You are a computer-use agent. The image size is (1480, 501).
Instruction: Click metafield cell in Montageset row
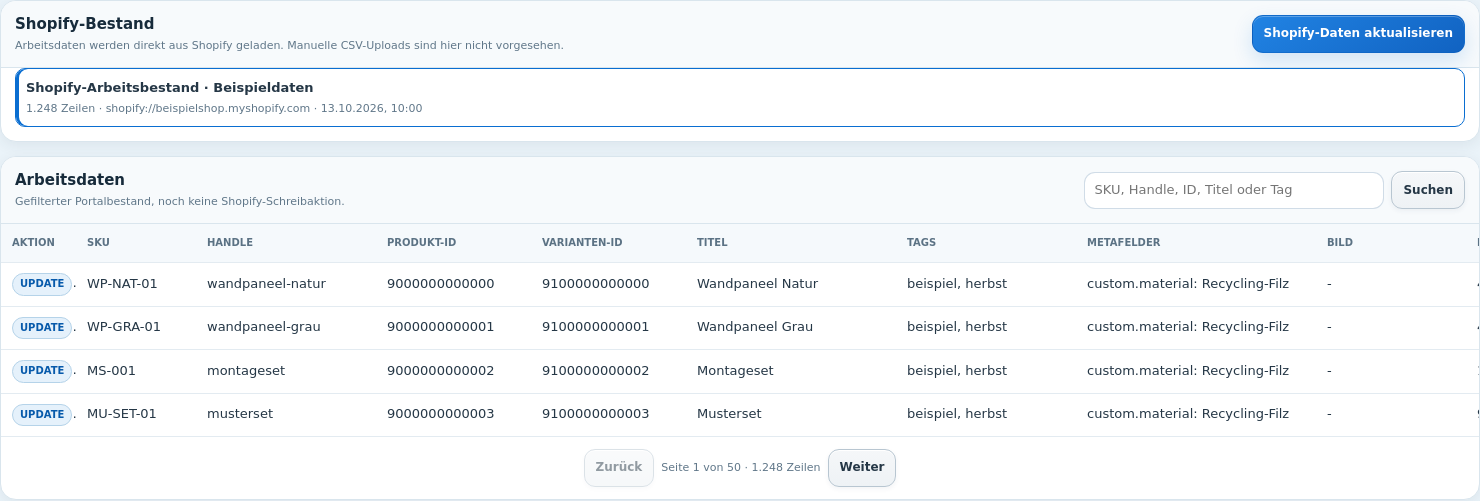[1188, 371]
